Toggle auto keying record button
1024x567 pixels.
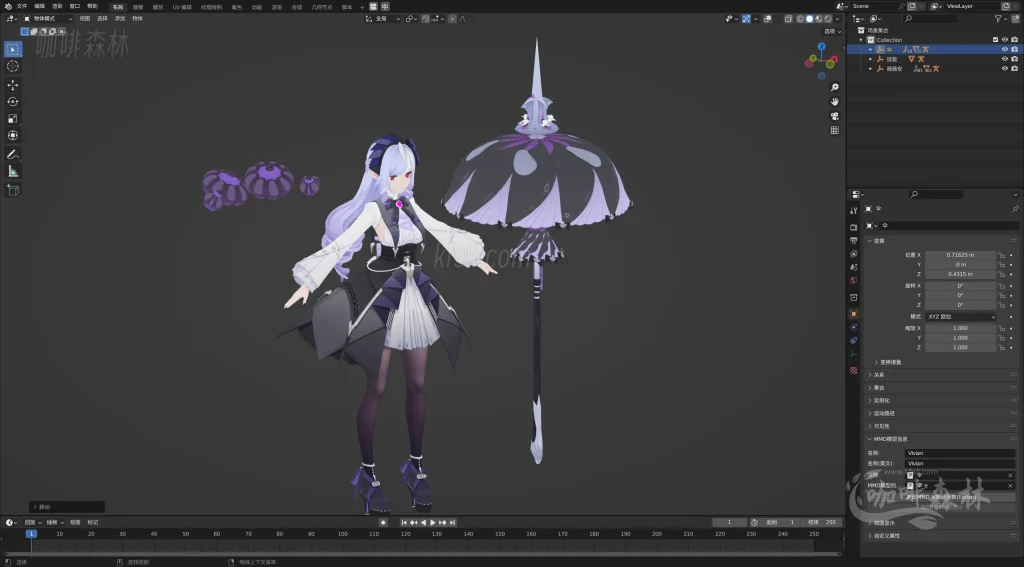[x=383, y=523]
